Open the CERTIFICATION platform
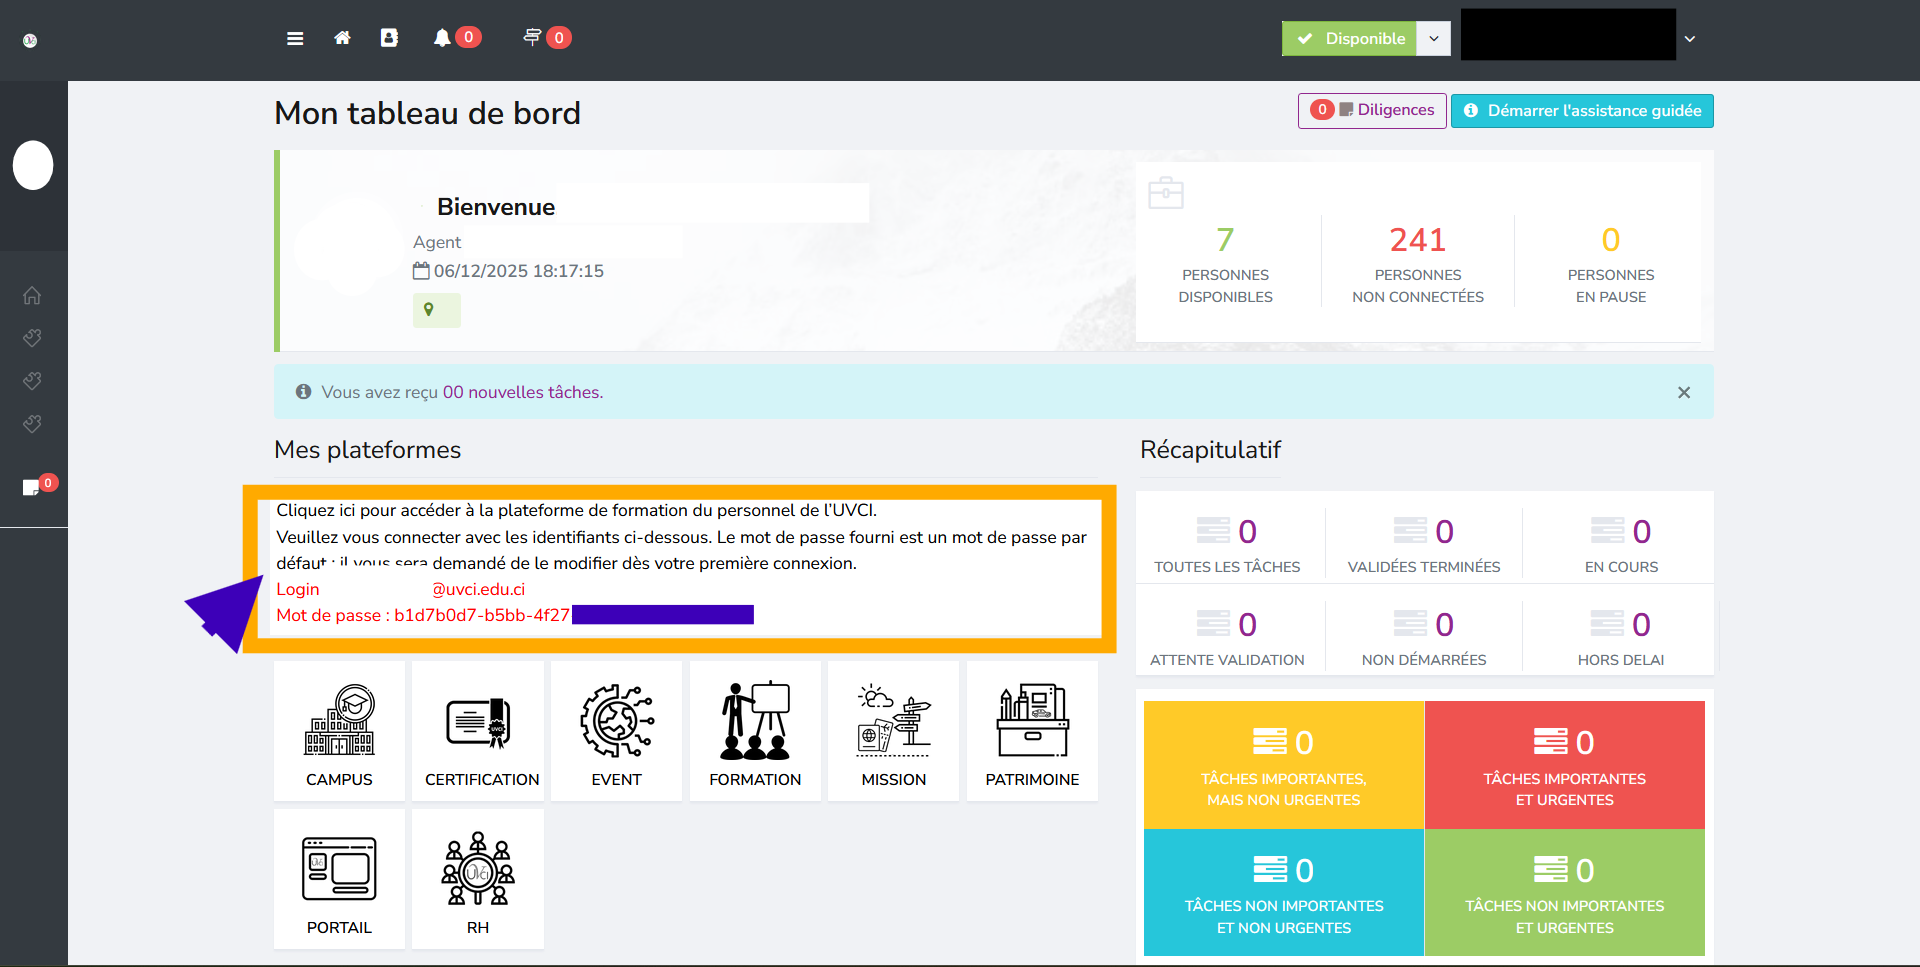 coord(478,731)
